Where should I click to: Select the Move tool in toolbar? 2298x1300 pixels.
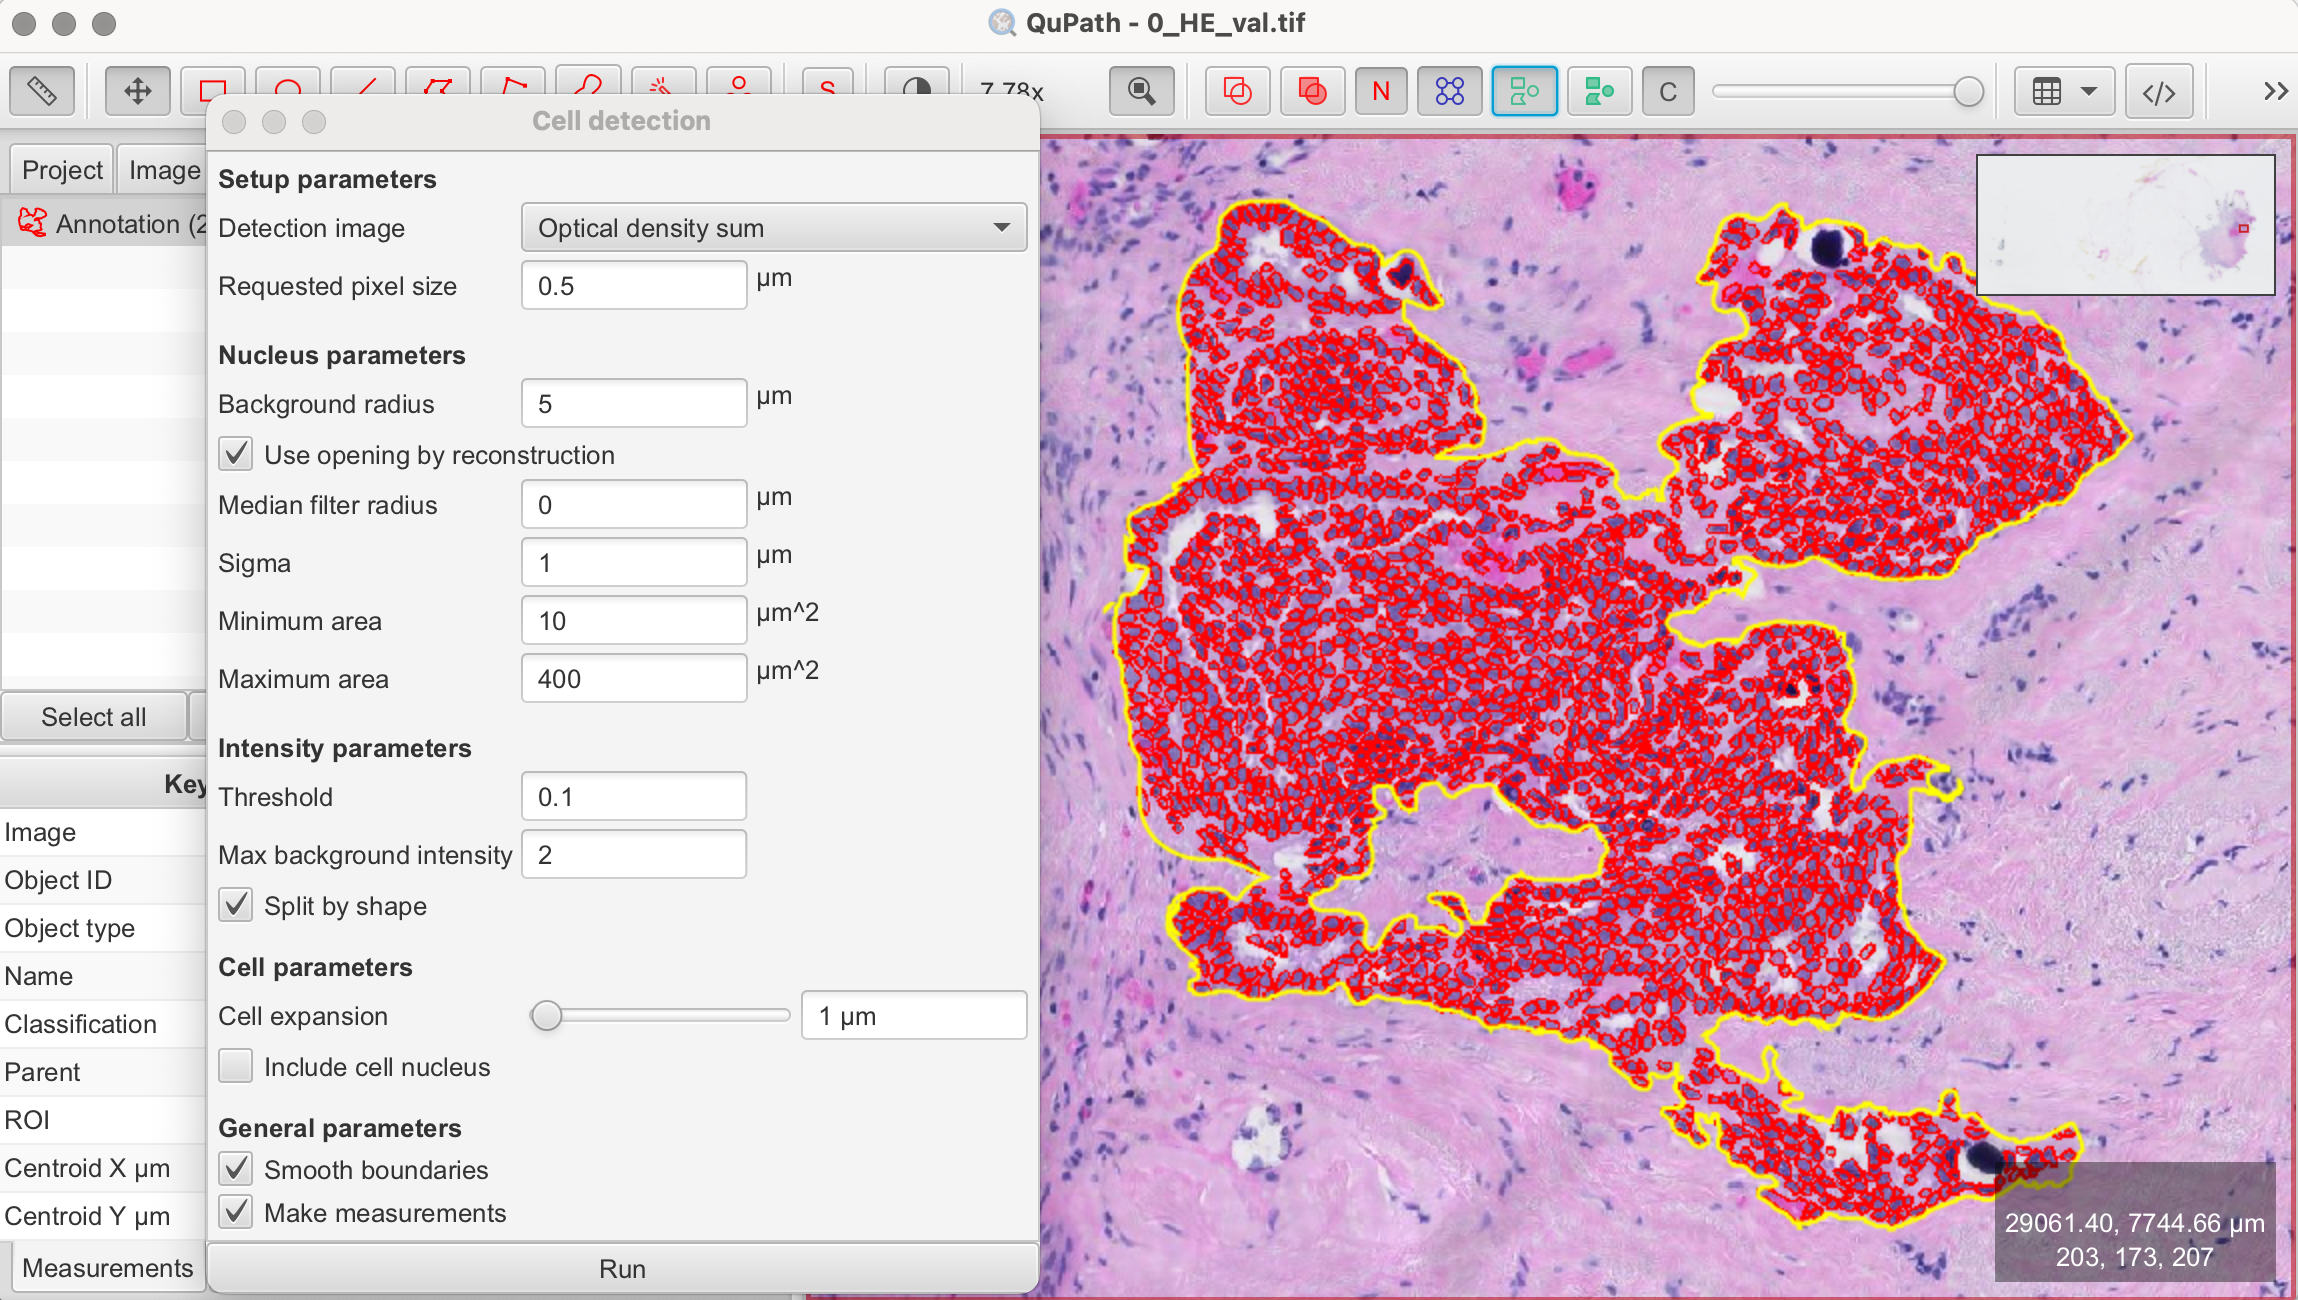[137, 92]
